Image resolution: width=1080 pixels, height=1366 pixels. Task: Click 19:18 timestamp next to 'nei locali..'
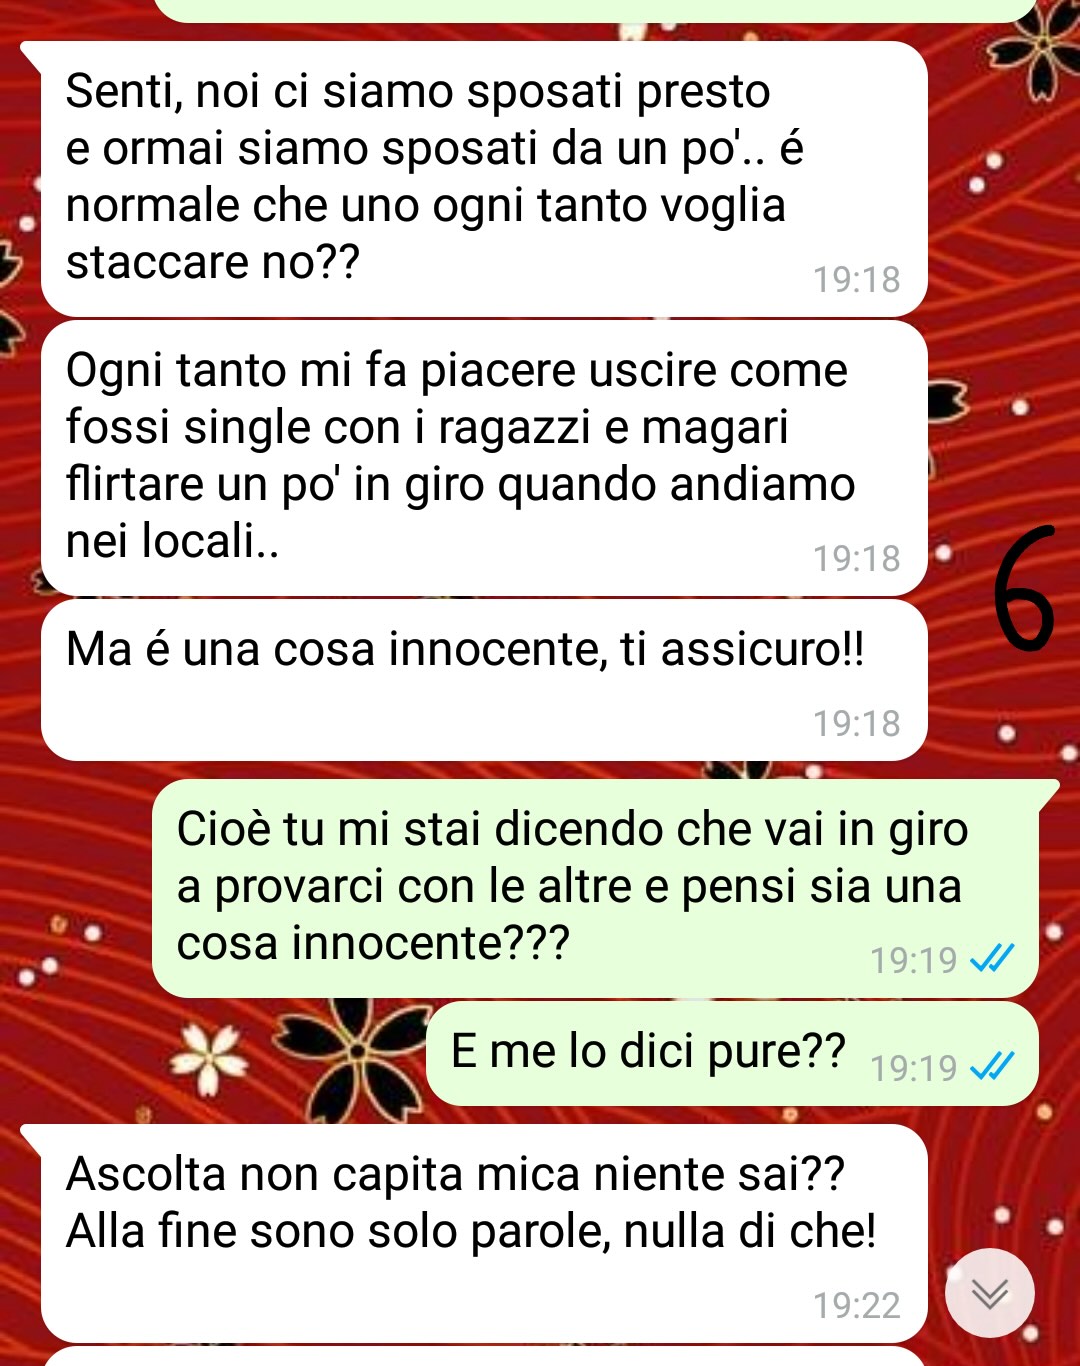tap(856, 558)
